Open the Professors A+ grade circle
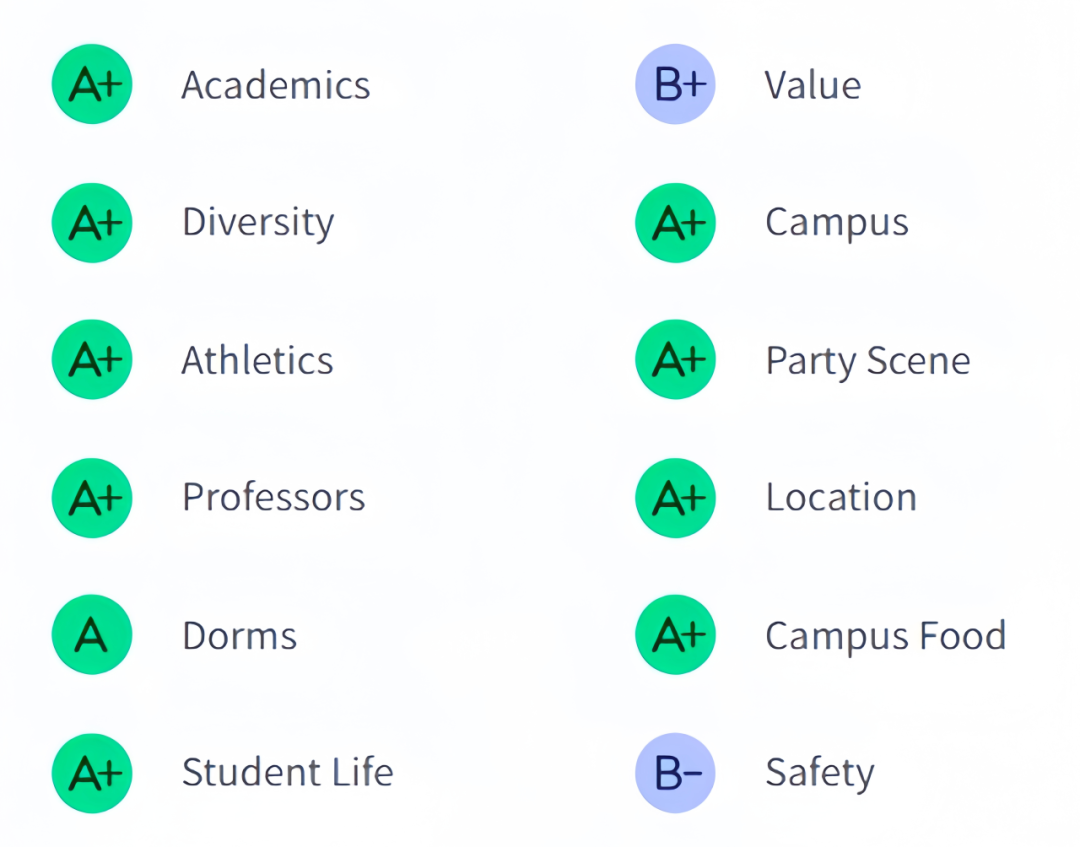Viewport: 1080px width, 847px height. coord(92,497)
